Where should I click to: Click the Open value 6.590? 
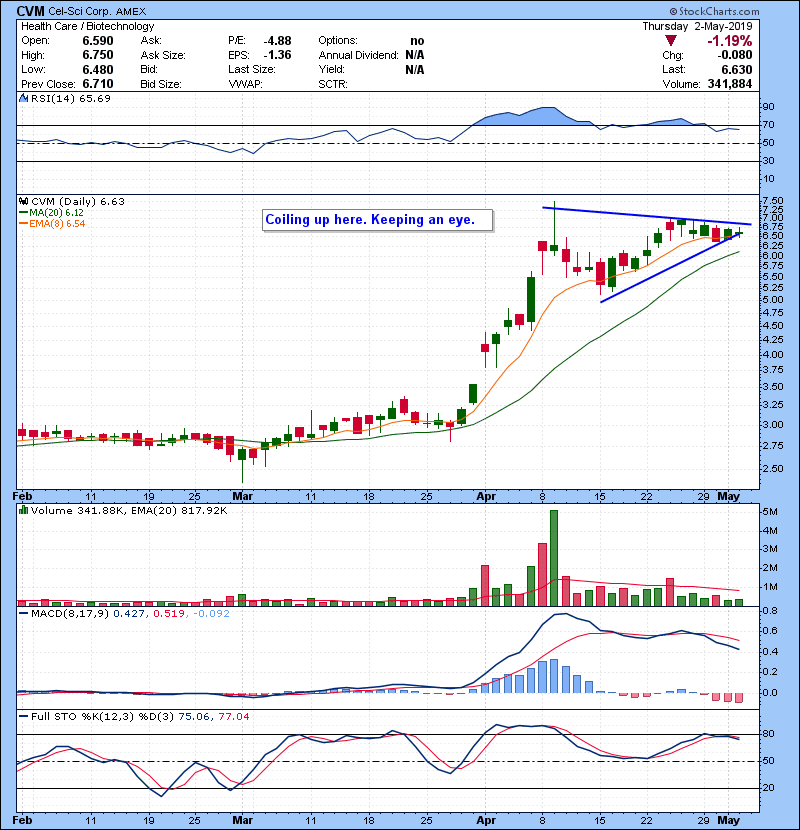click(98, 41)
